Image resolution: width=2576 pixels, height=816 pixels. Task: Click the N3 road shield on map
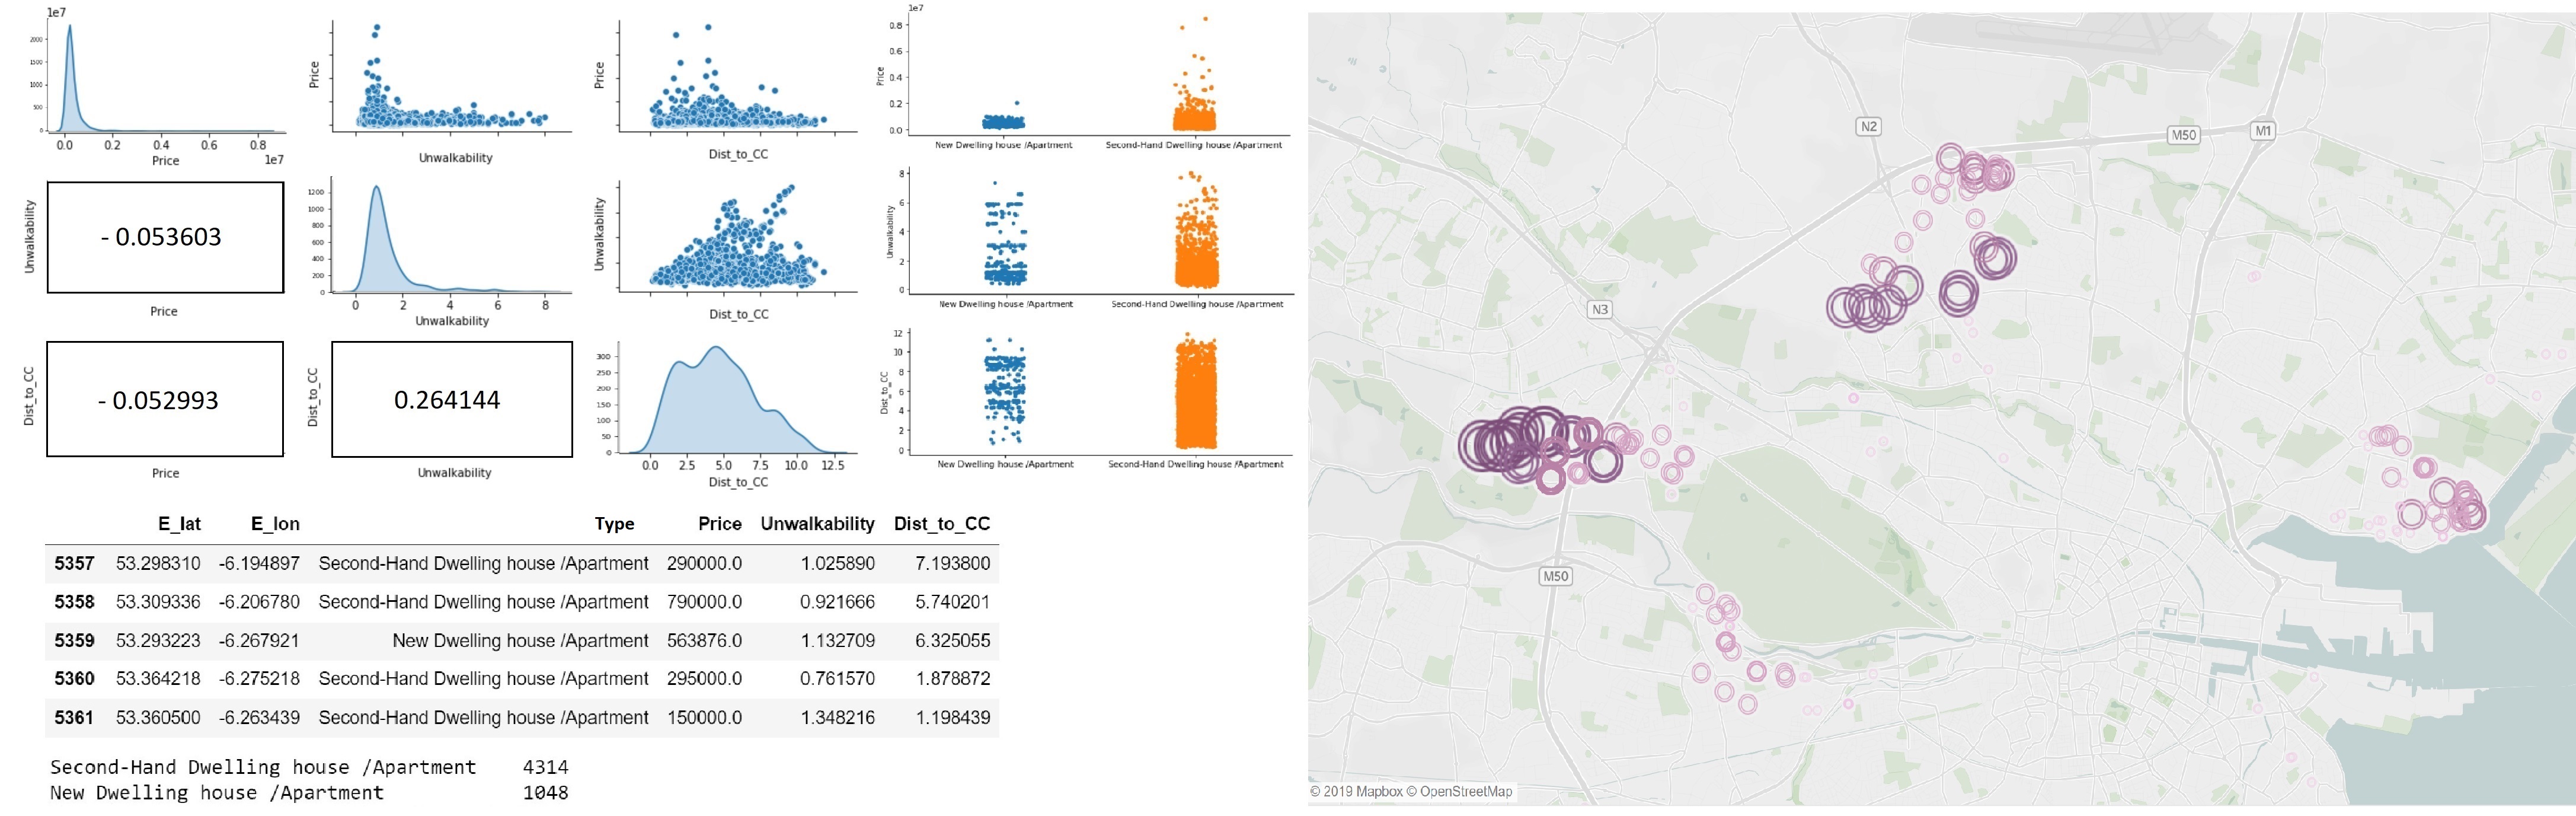[x=1600, y=310]
